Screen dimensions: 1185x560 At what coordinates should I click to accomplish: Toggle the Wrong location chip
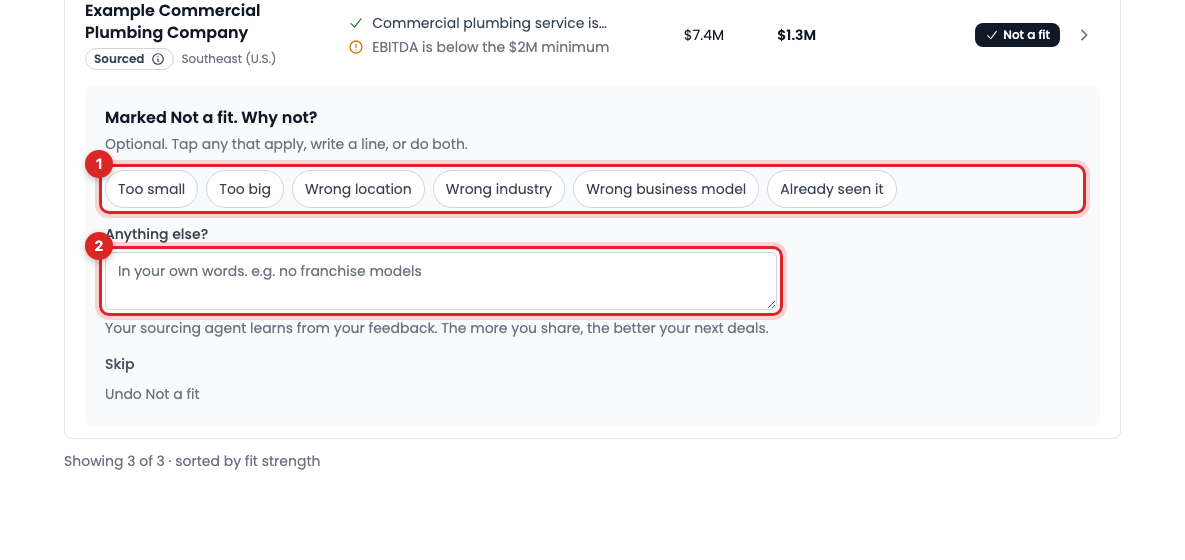(x=358, y=189)
